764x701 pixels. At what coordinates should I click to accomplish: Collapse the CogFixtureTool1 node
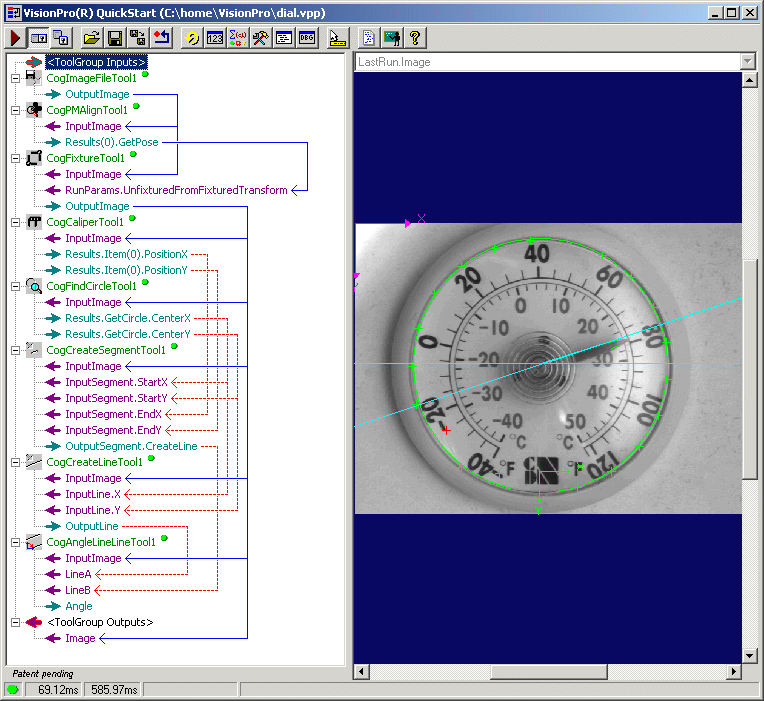click(x=16, y=158)
